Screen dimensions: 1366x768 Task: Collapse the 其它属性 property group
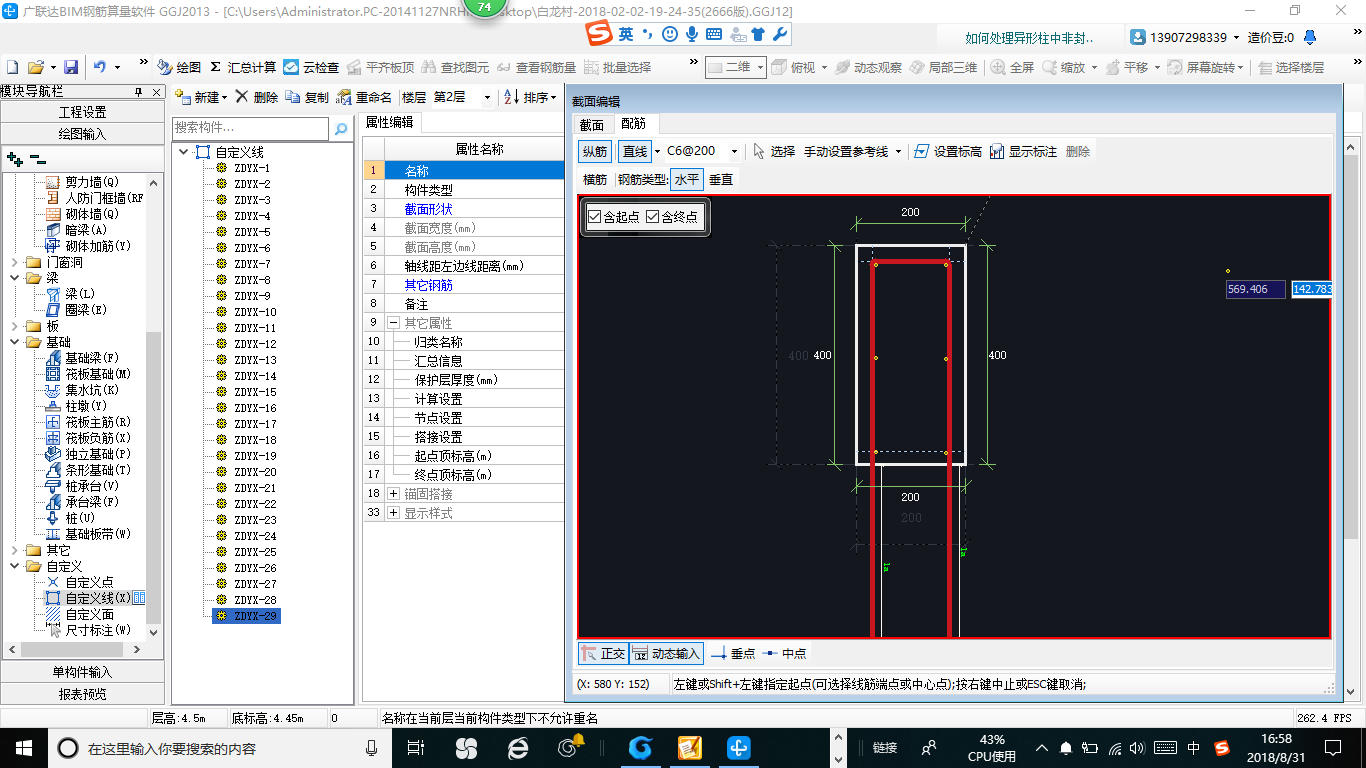[393, 323]
